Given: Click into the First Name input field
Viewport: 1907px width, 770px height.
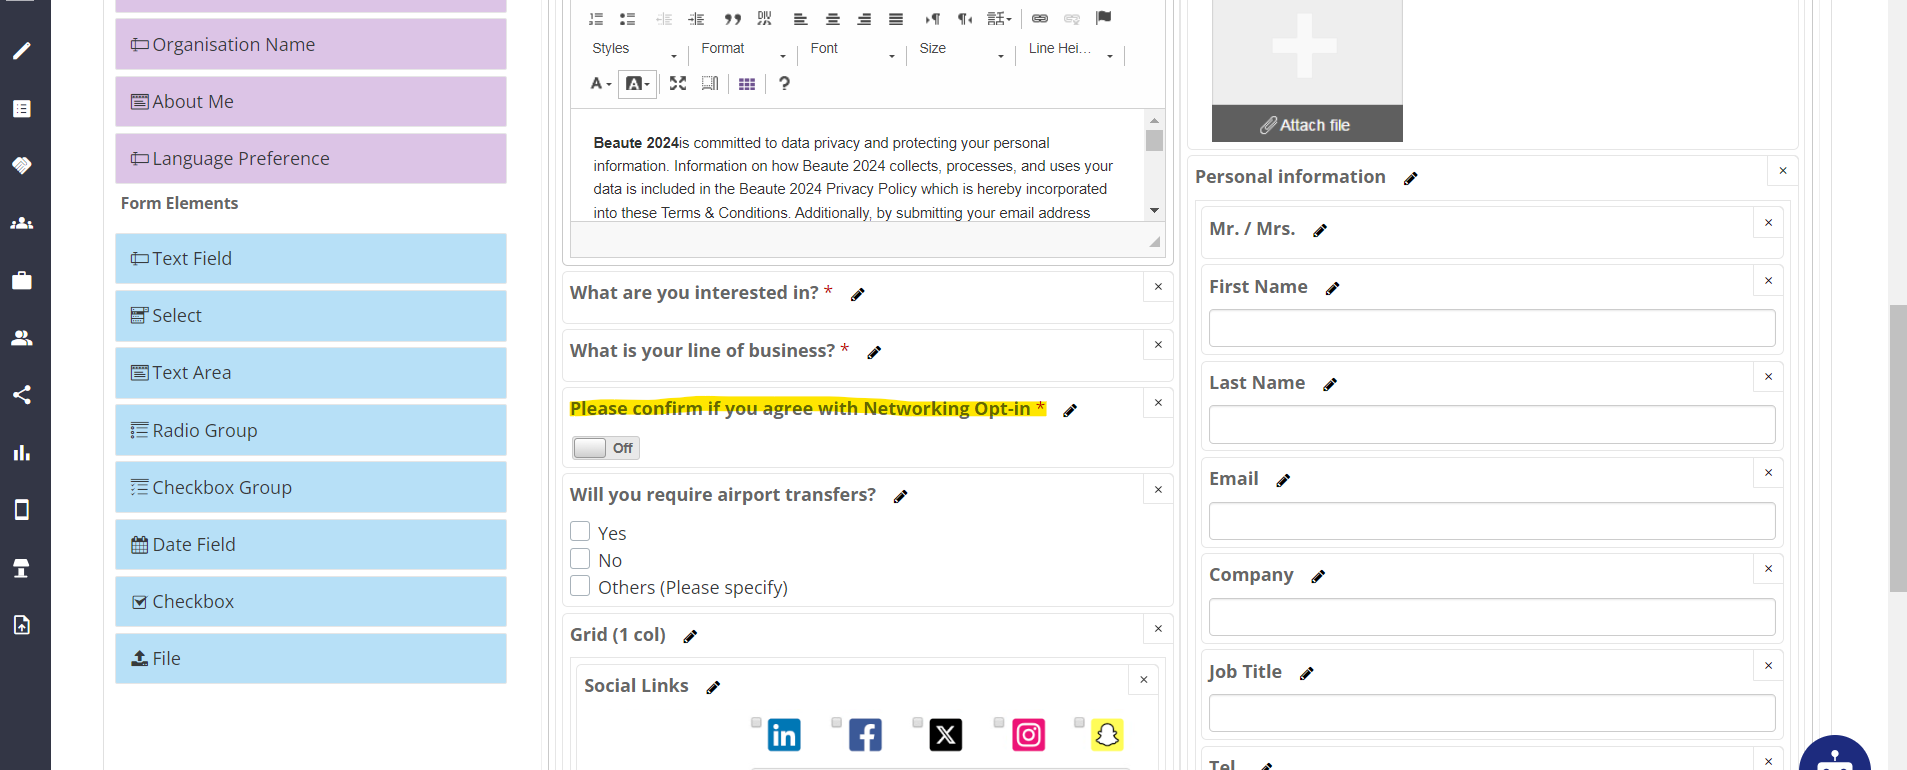Looking at the screenshot, I should [x=1491, y=328].
